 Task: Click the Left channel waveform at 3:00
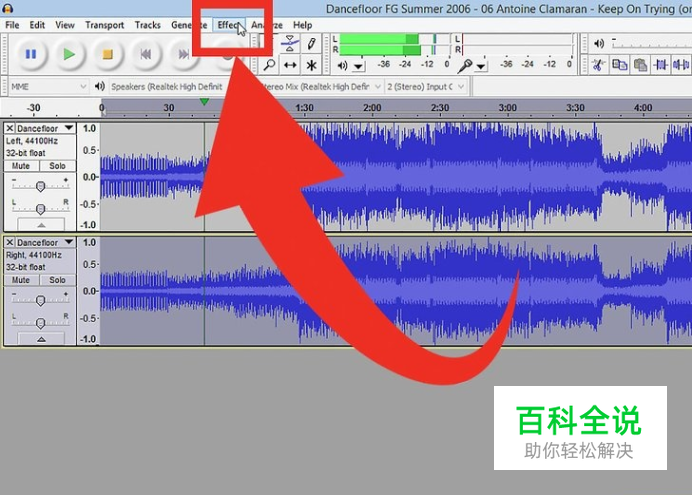[508, 176]
